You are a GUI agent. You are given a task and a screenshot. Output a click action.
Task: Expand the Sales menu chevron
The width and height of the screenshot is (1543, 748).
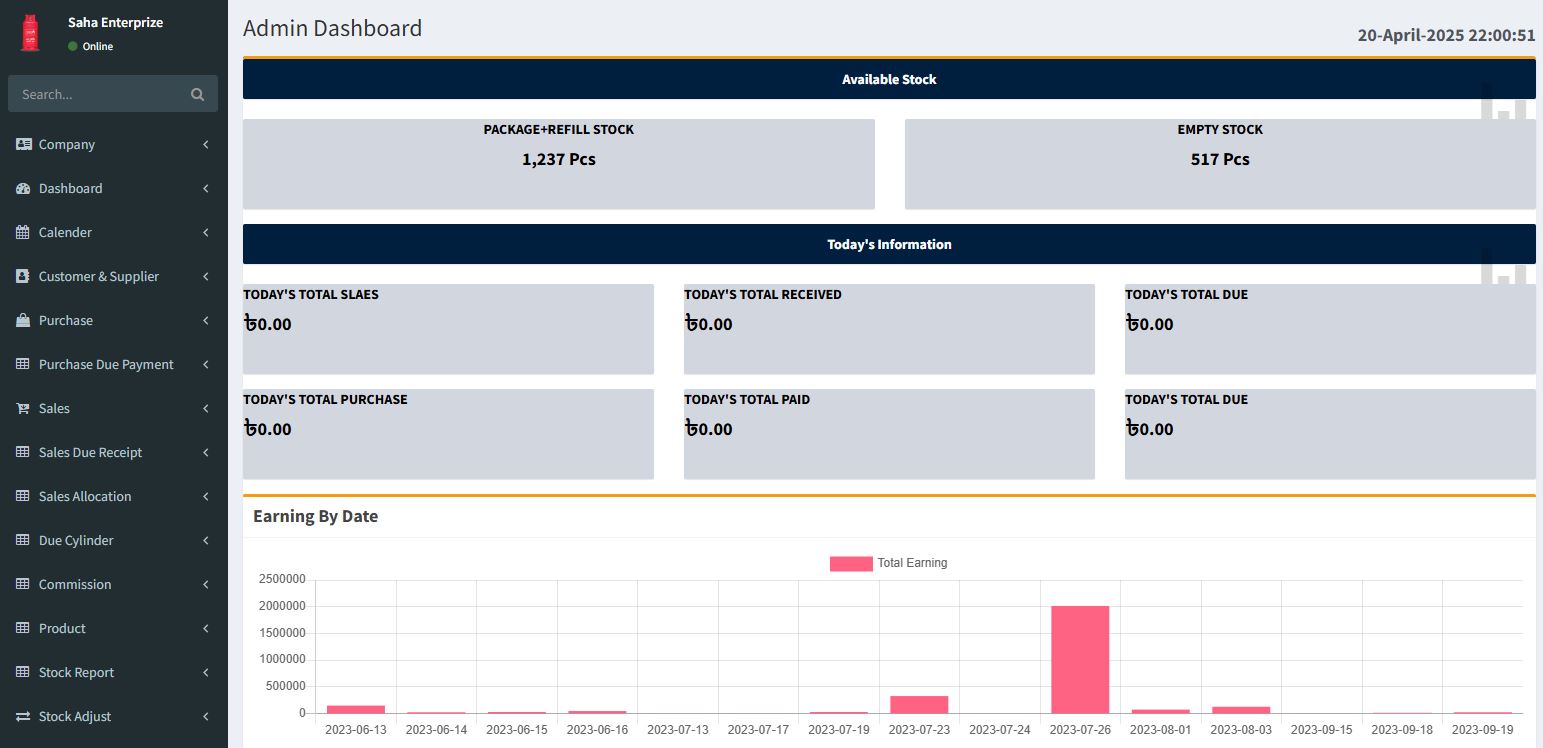(206, 409)
